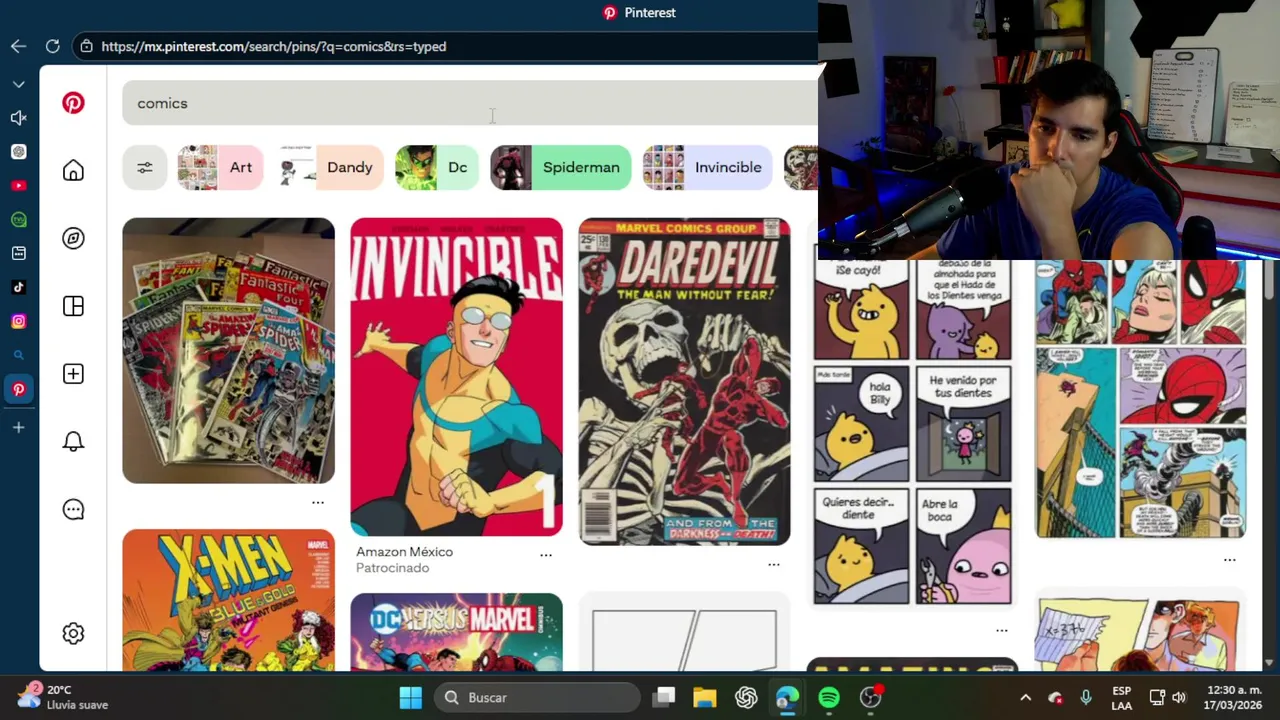
Task: Click the Amazon México advertiser link
Action: coord(404,552)
